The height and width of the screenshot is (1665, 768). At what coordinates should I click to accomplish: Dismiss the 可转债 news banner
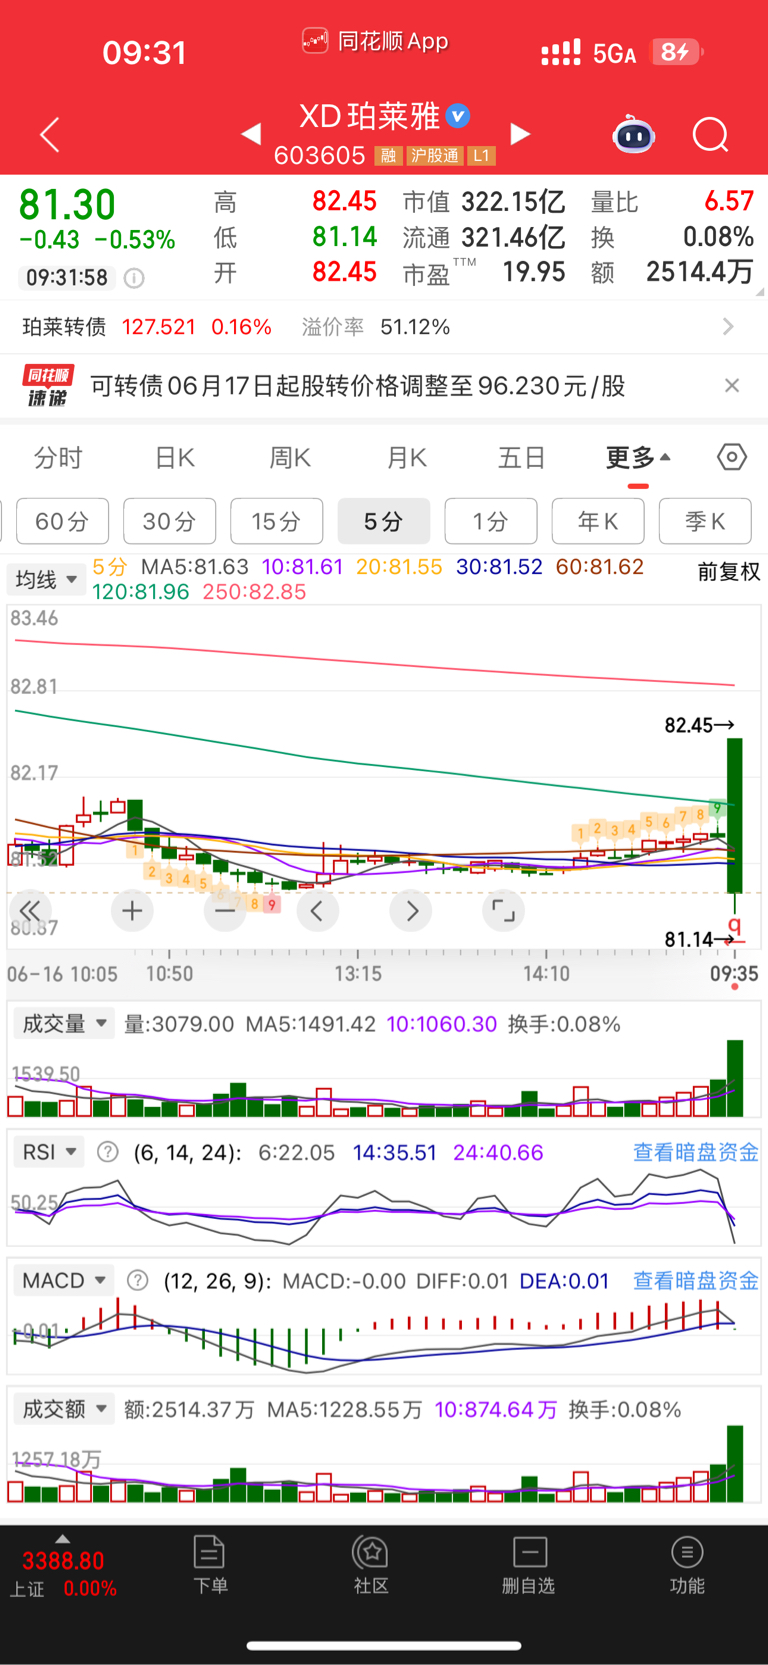[732, 385]
